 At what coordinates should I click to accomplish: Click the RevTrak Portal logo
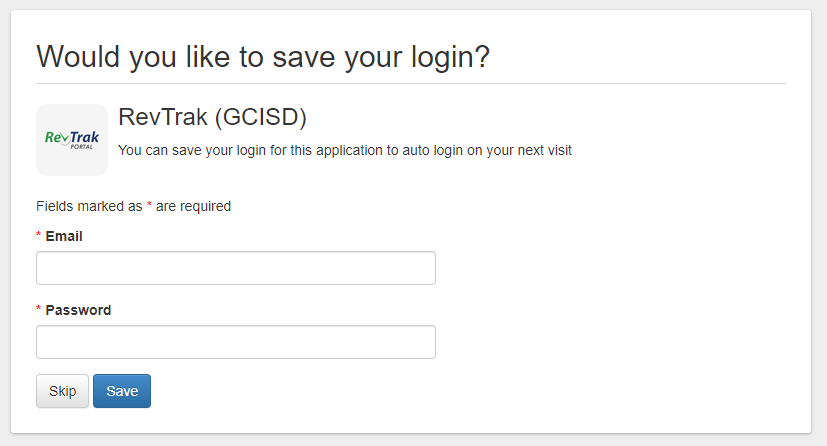72,139
